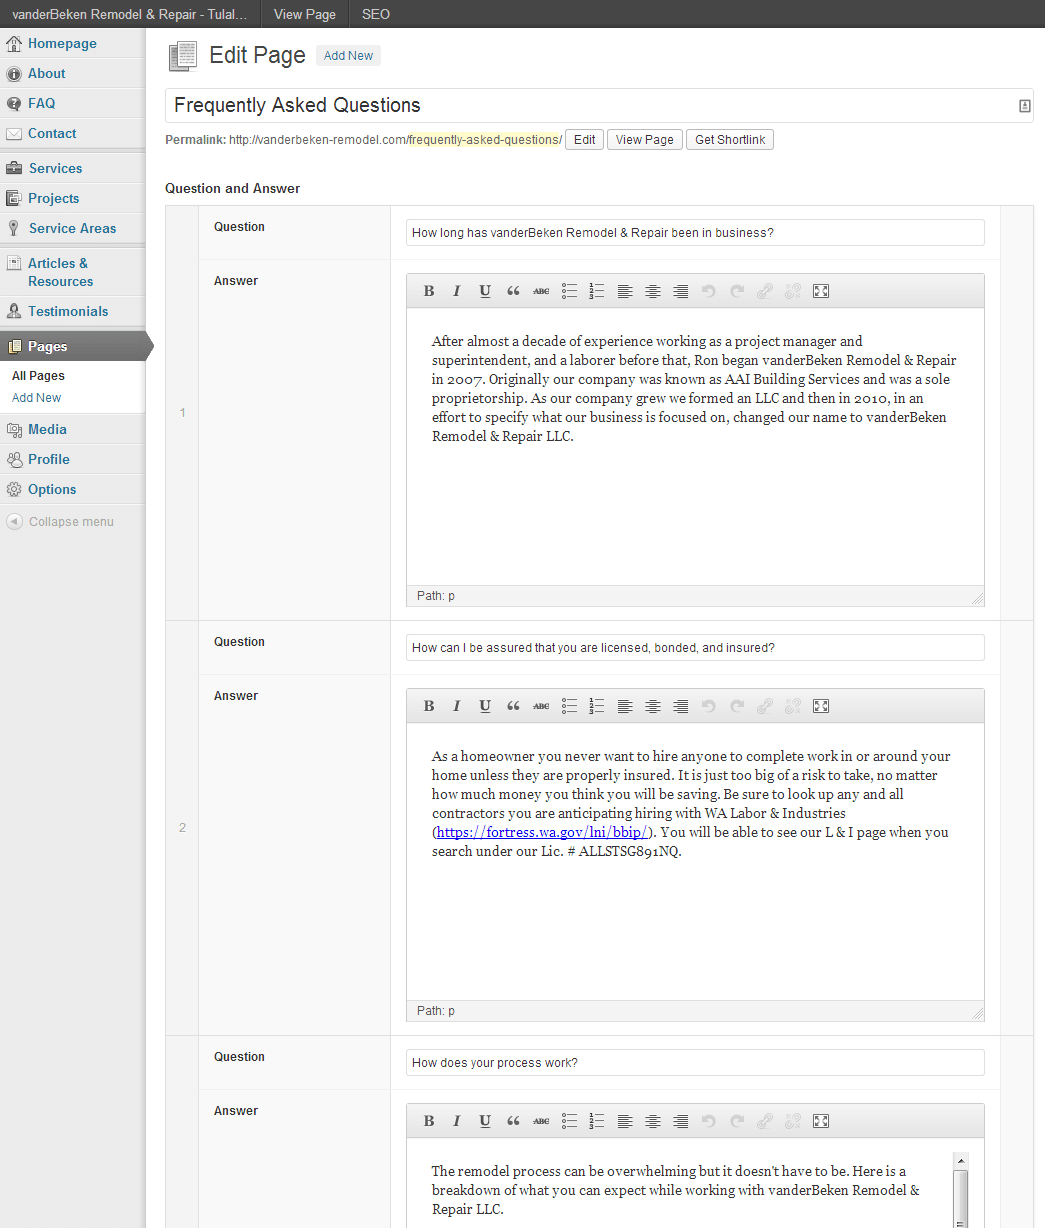Click Italic icon in second answer editor
The height and width of the screenshot is (1228, 1045).
tap(457, 706)
